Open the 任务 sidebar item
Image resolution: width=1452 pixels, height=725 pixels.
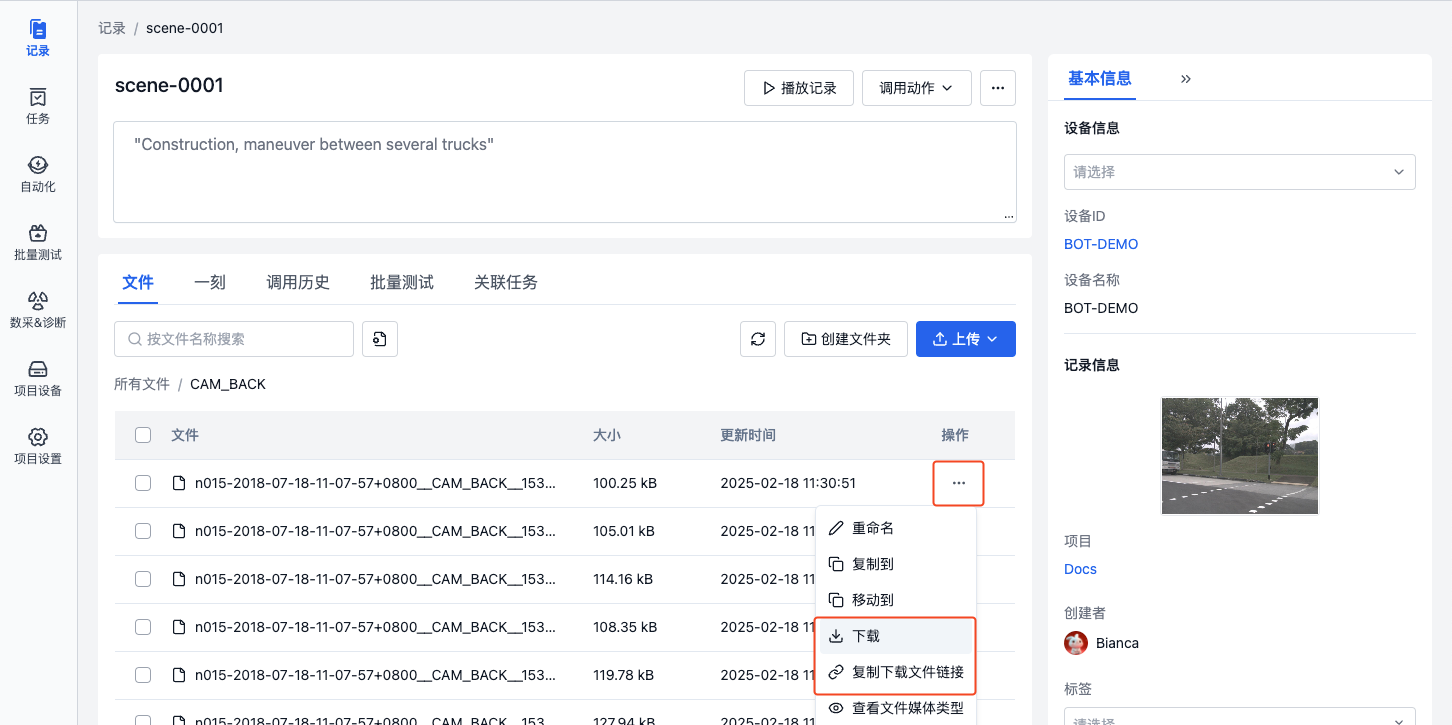[x=38, y=106]
